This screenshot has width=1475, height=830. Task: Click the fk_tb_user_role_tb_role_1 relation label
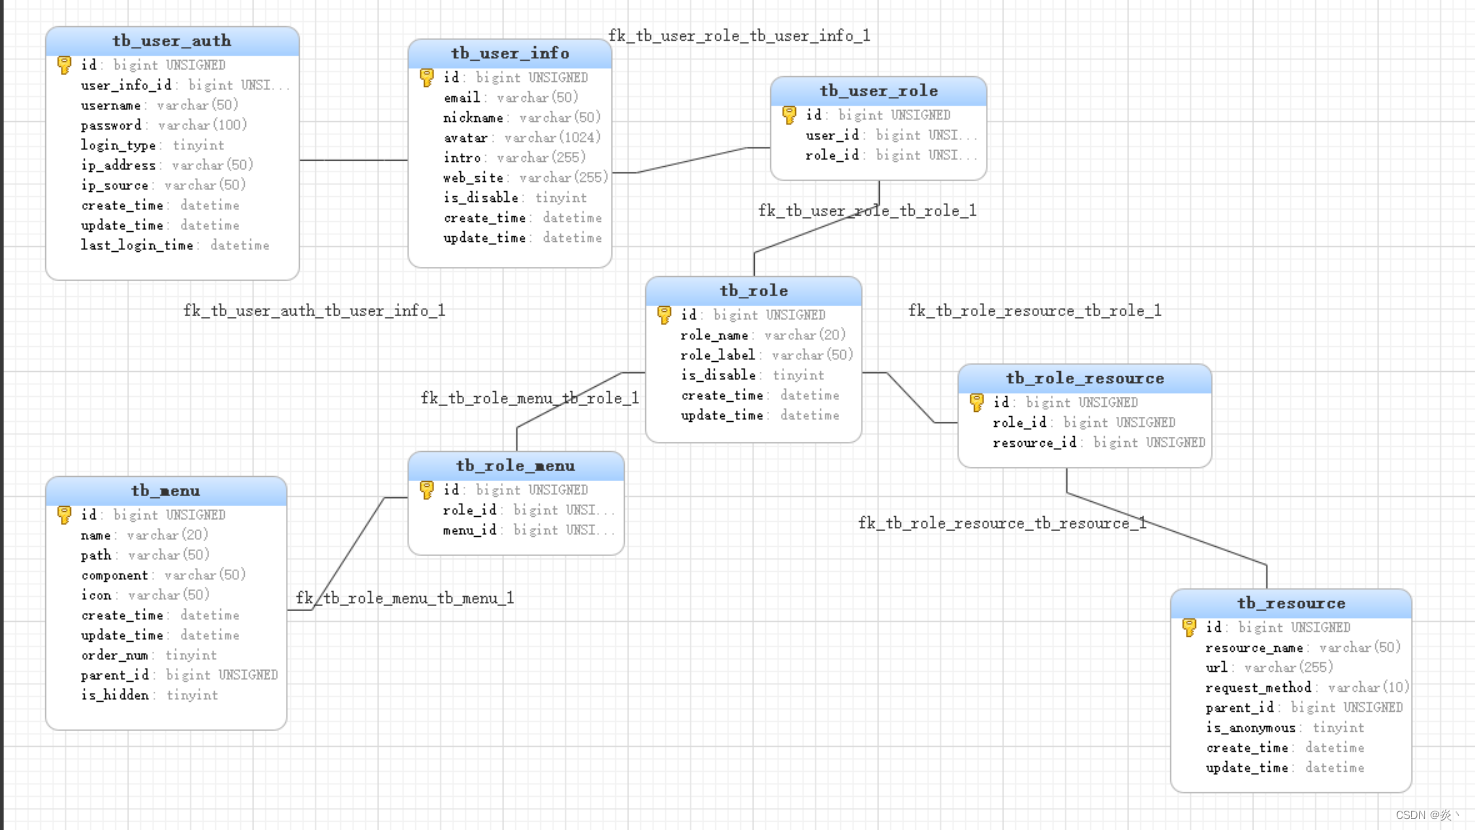(867, 211)
